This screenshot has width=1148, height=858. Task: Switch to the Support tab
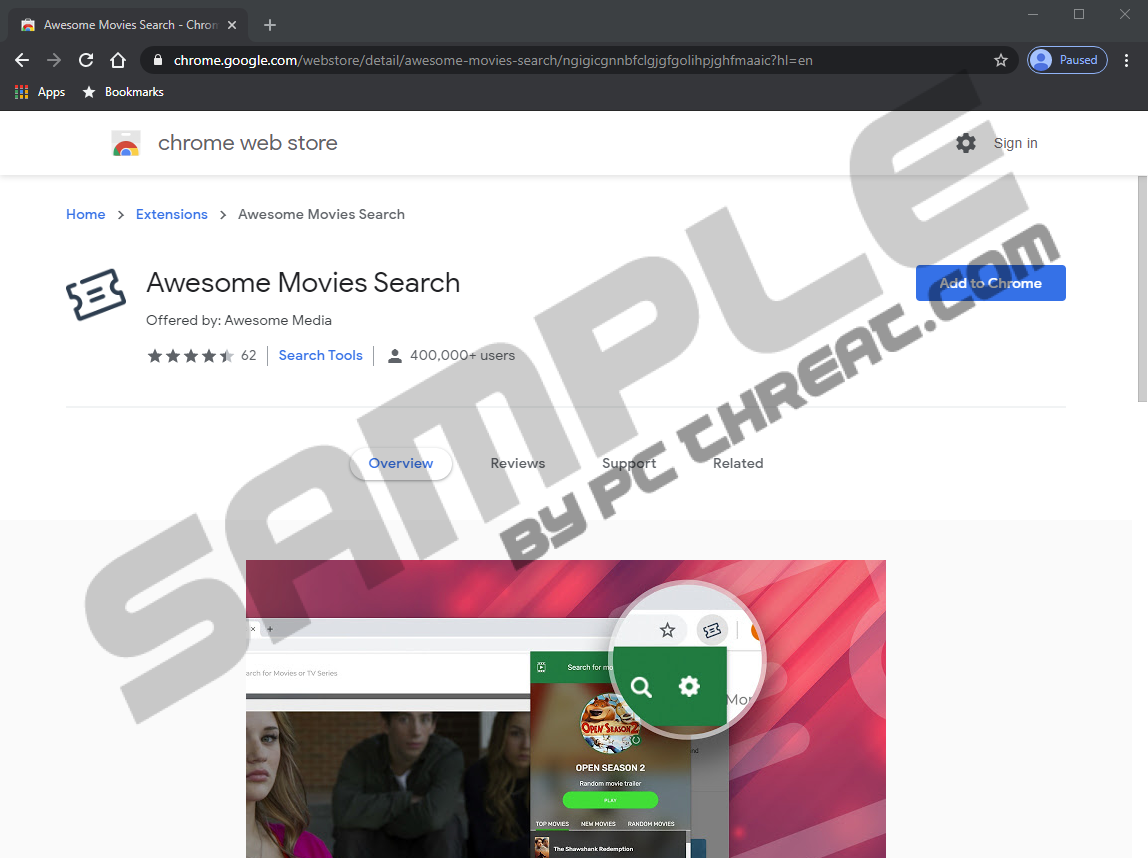[x=629, y=463]
